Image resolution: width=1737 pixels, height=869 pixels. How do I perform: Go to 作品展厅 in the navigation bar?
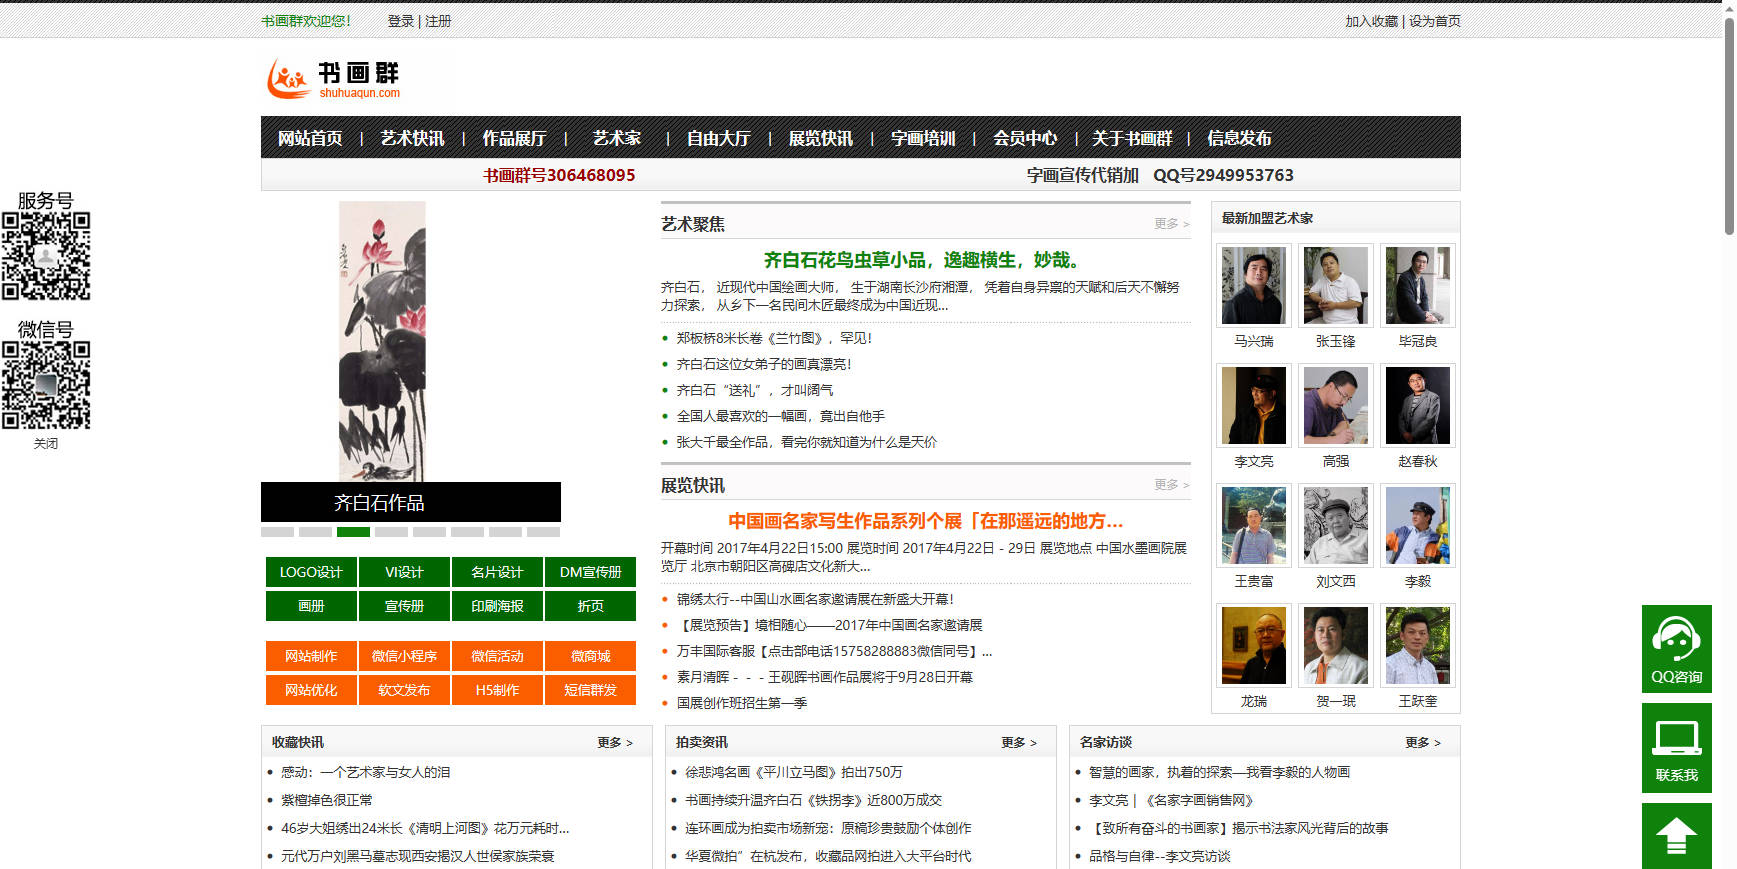click(514, 138)
